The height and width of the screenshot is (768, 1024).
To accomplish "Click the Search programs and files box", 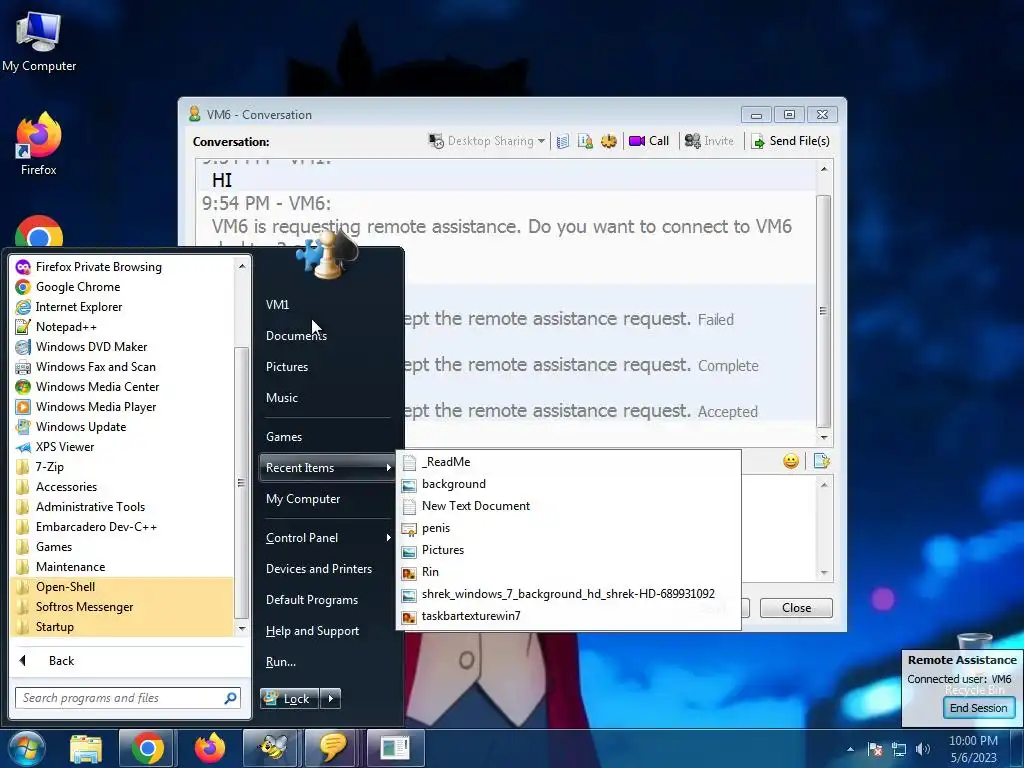I will click(128, 698).
